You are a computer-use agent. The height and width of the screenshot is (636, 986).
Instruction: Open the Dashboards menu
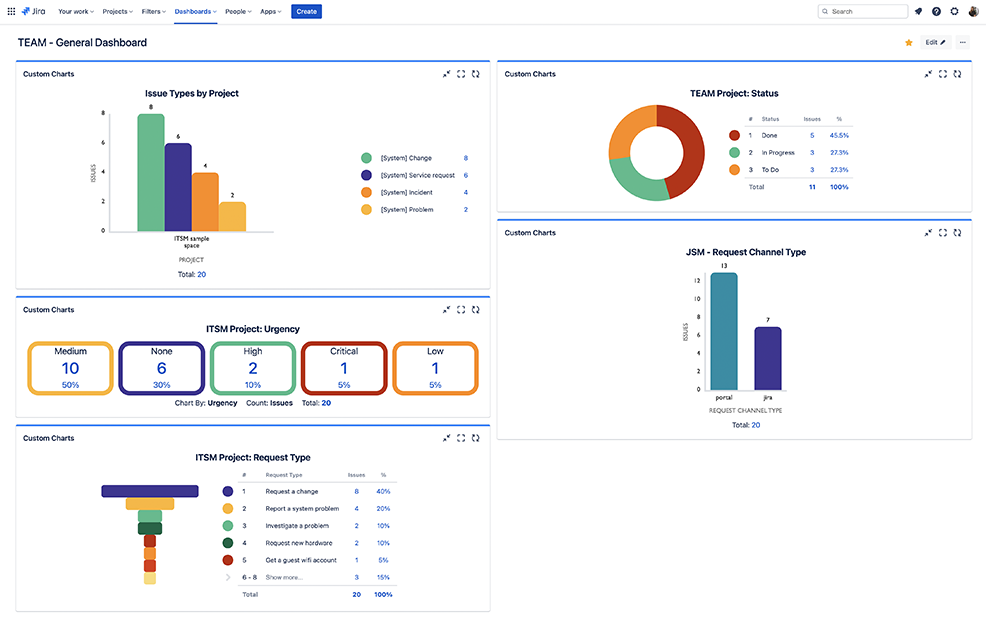196,11
